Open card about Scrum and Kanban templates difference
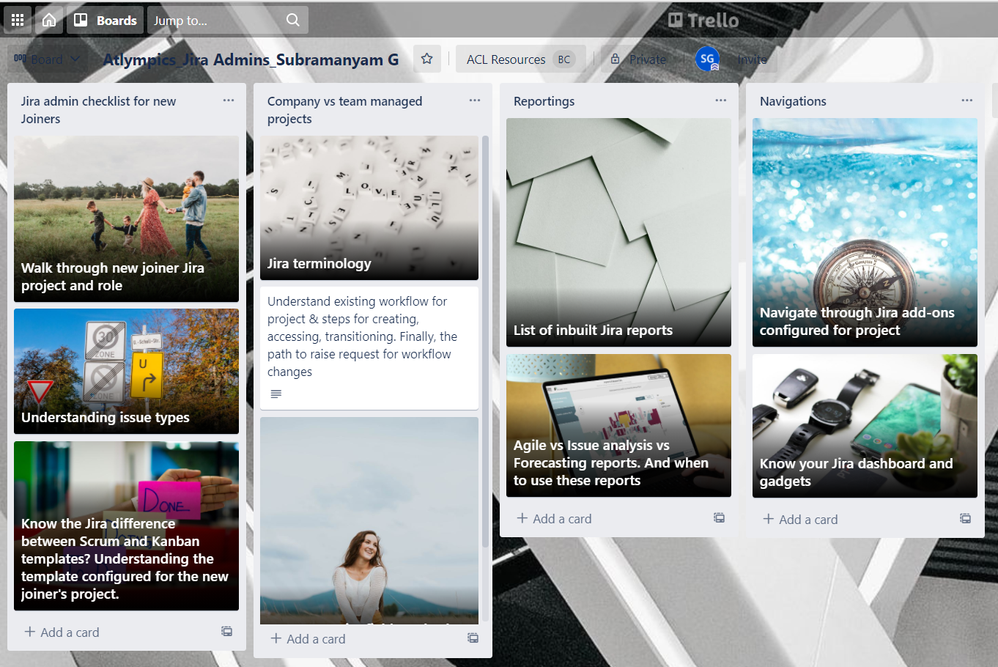Image resolution: width=998 pixels, height=667 pixels. [127, 526]
